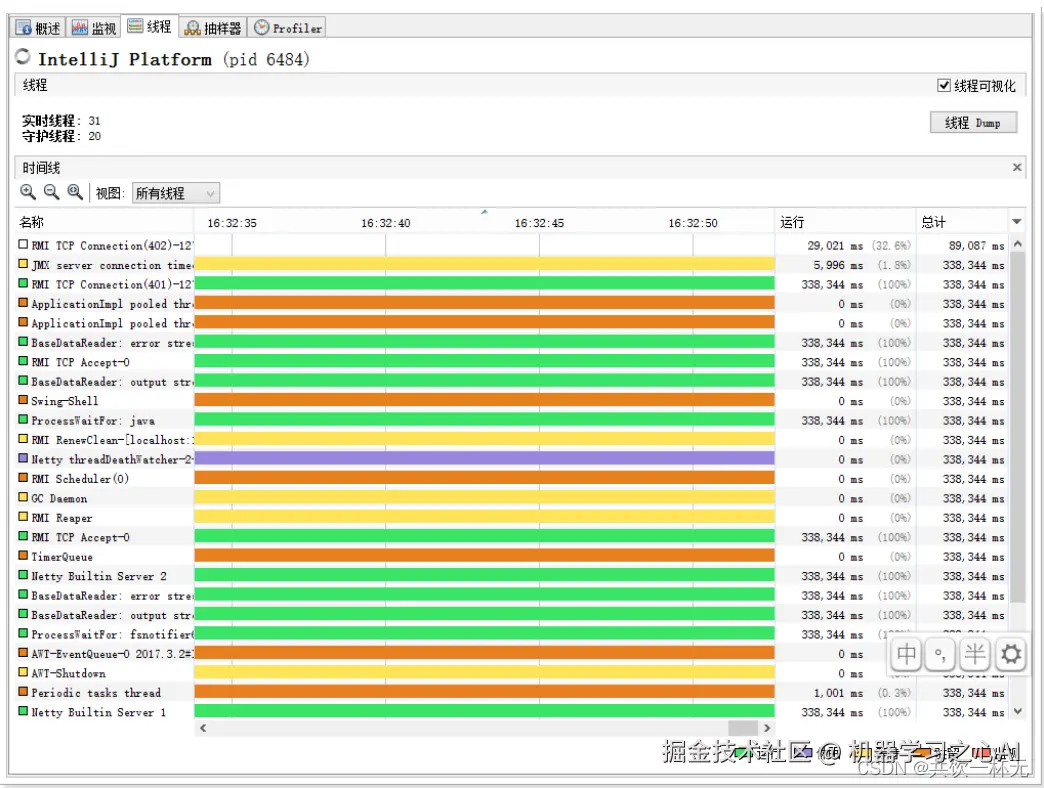1044x788 pixels.
Task: Click the 半 half-width button of the IME toolbar
Action: (x=975, y=654)
